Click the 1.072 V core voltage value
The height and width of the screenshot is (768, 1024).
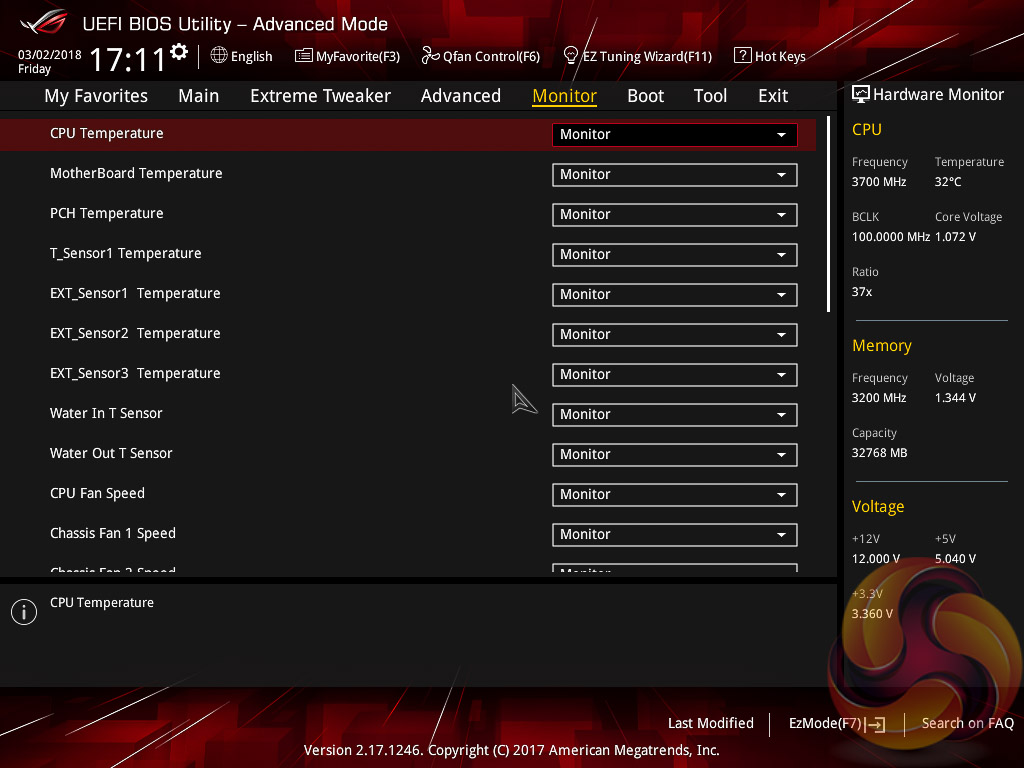click(955, 236)
